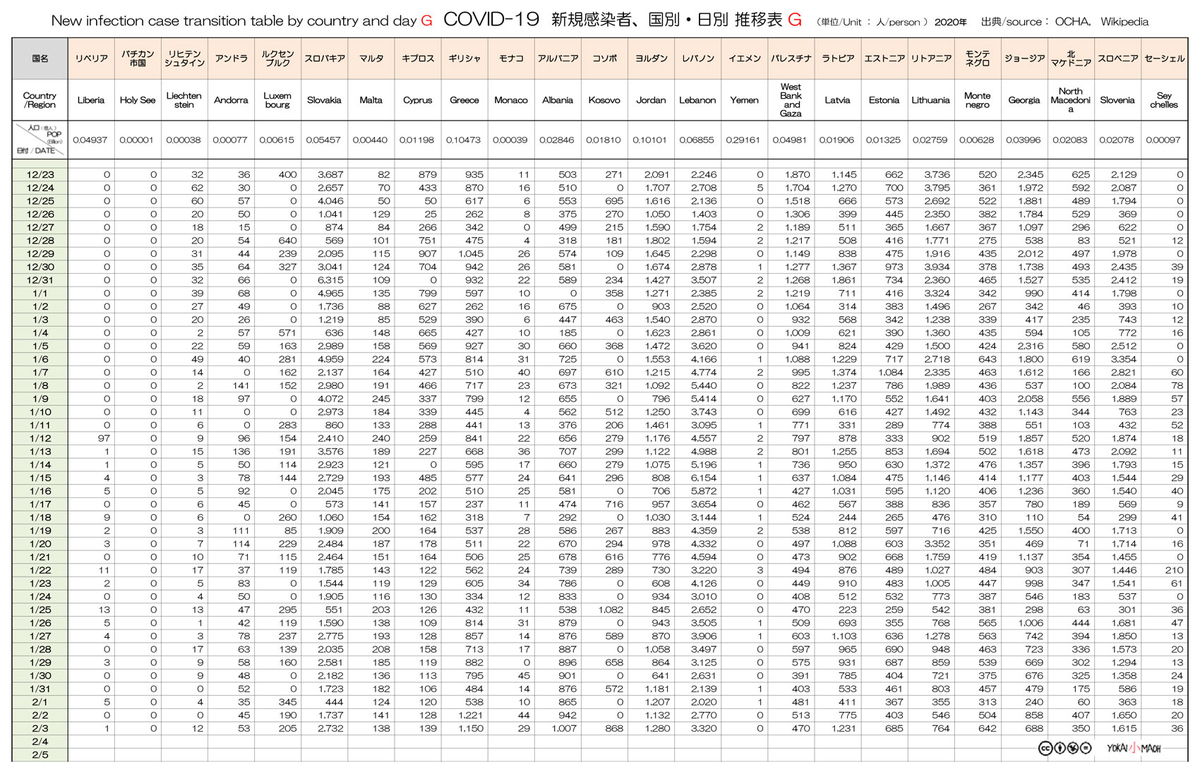The image size is (1200, 769).
Task: Select the 'Jordan' column header
Action: (651, 100)
